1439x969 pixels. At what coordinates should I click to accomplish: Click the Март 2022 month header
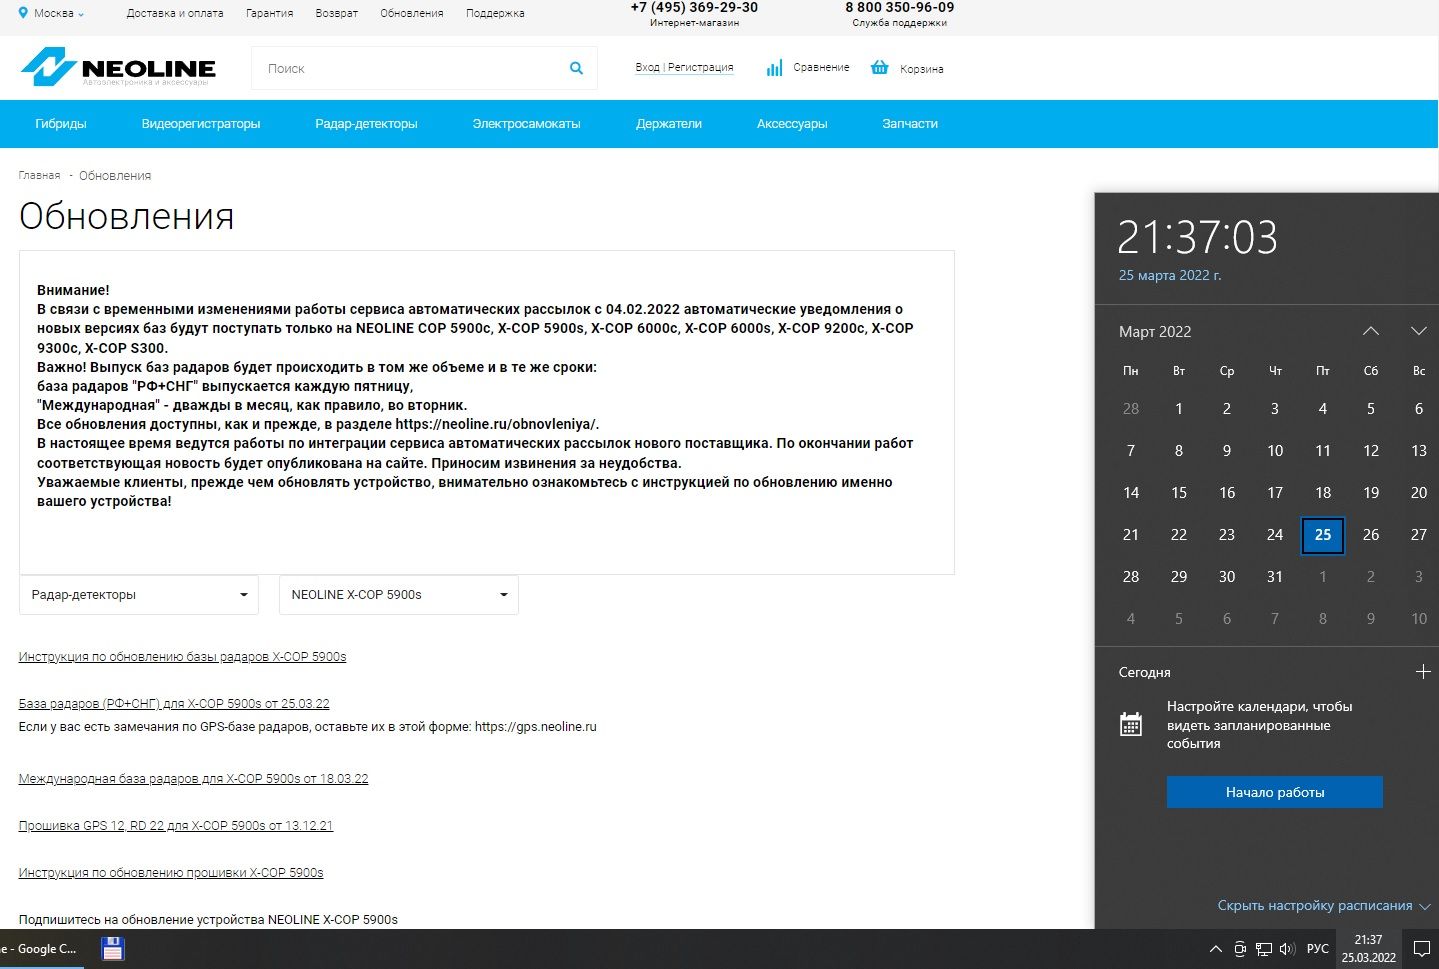tap(1155, 332)
